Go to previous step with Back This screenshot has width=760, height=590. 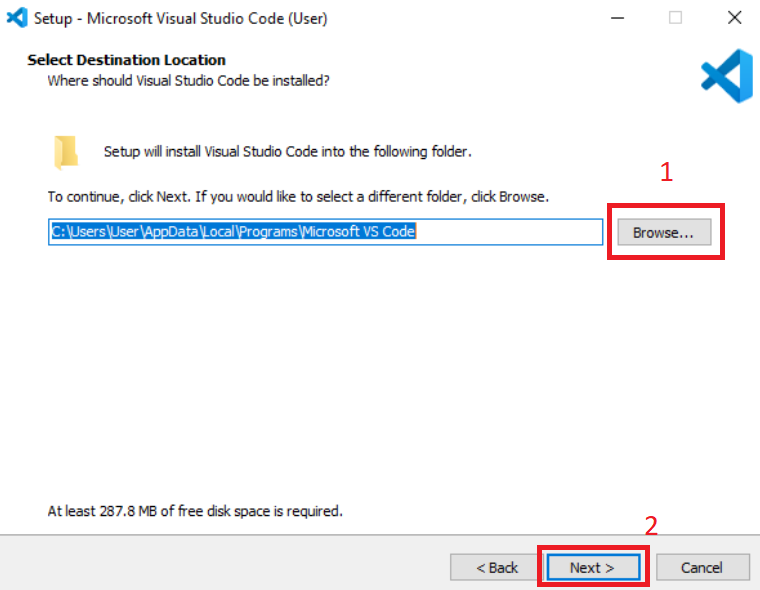pos(497,567)
